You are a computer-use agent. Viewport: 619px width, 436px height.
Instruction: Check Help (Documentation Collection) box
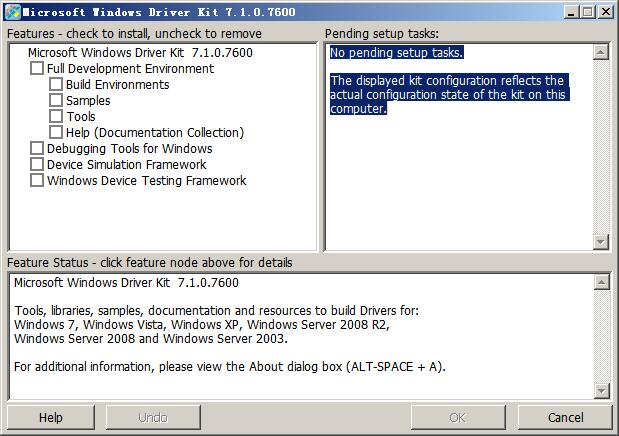(x=56, y=132)
